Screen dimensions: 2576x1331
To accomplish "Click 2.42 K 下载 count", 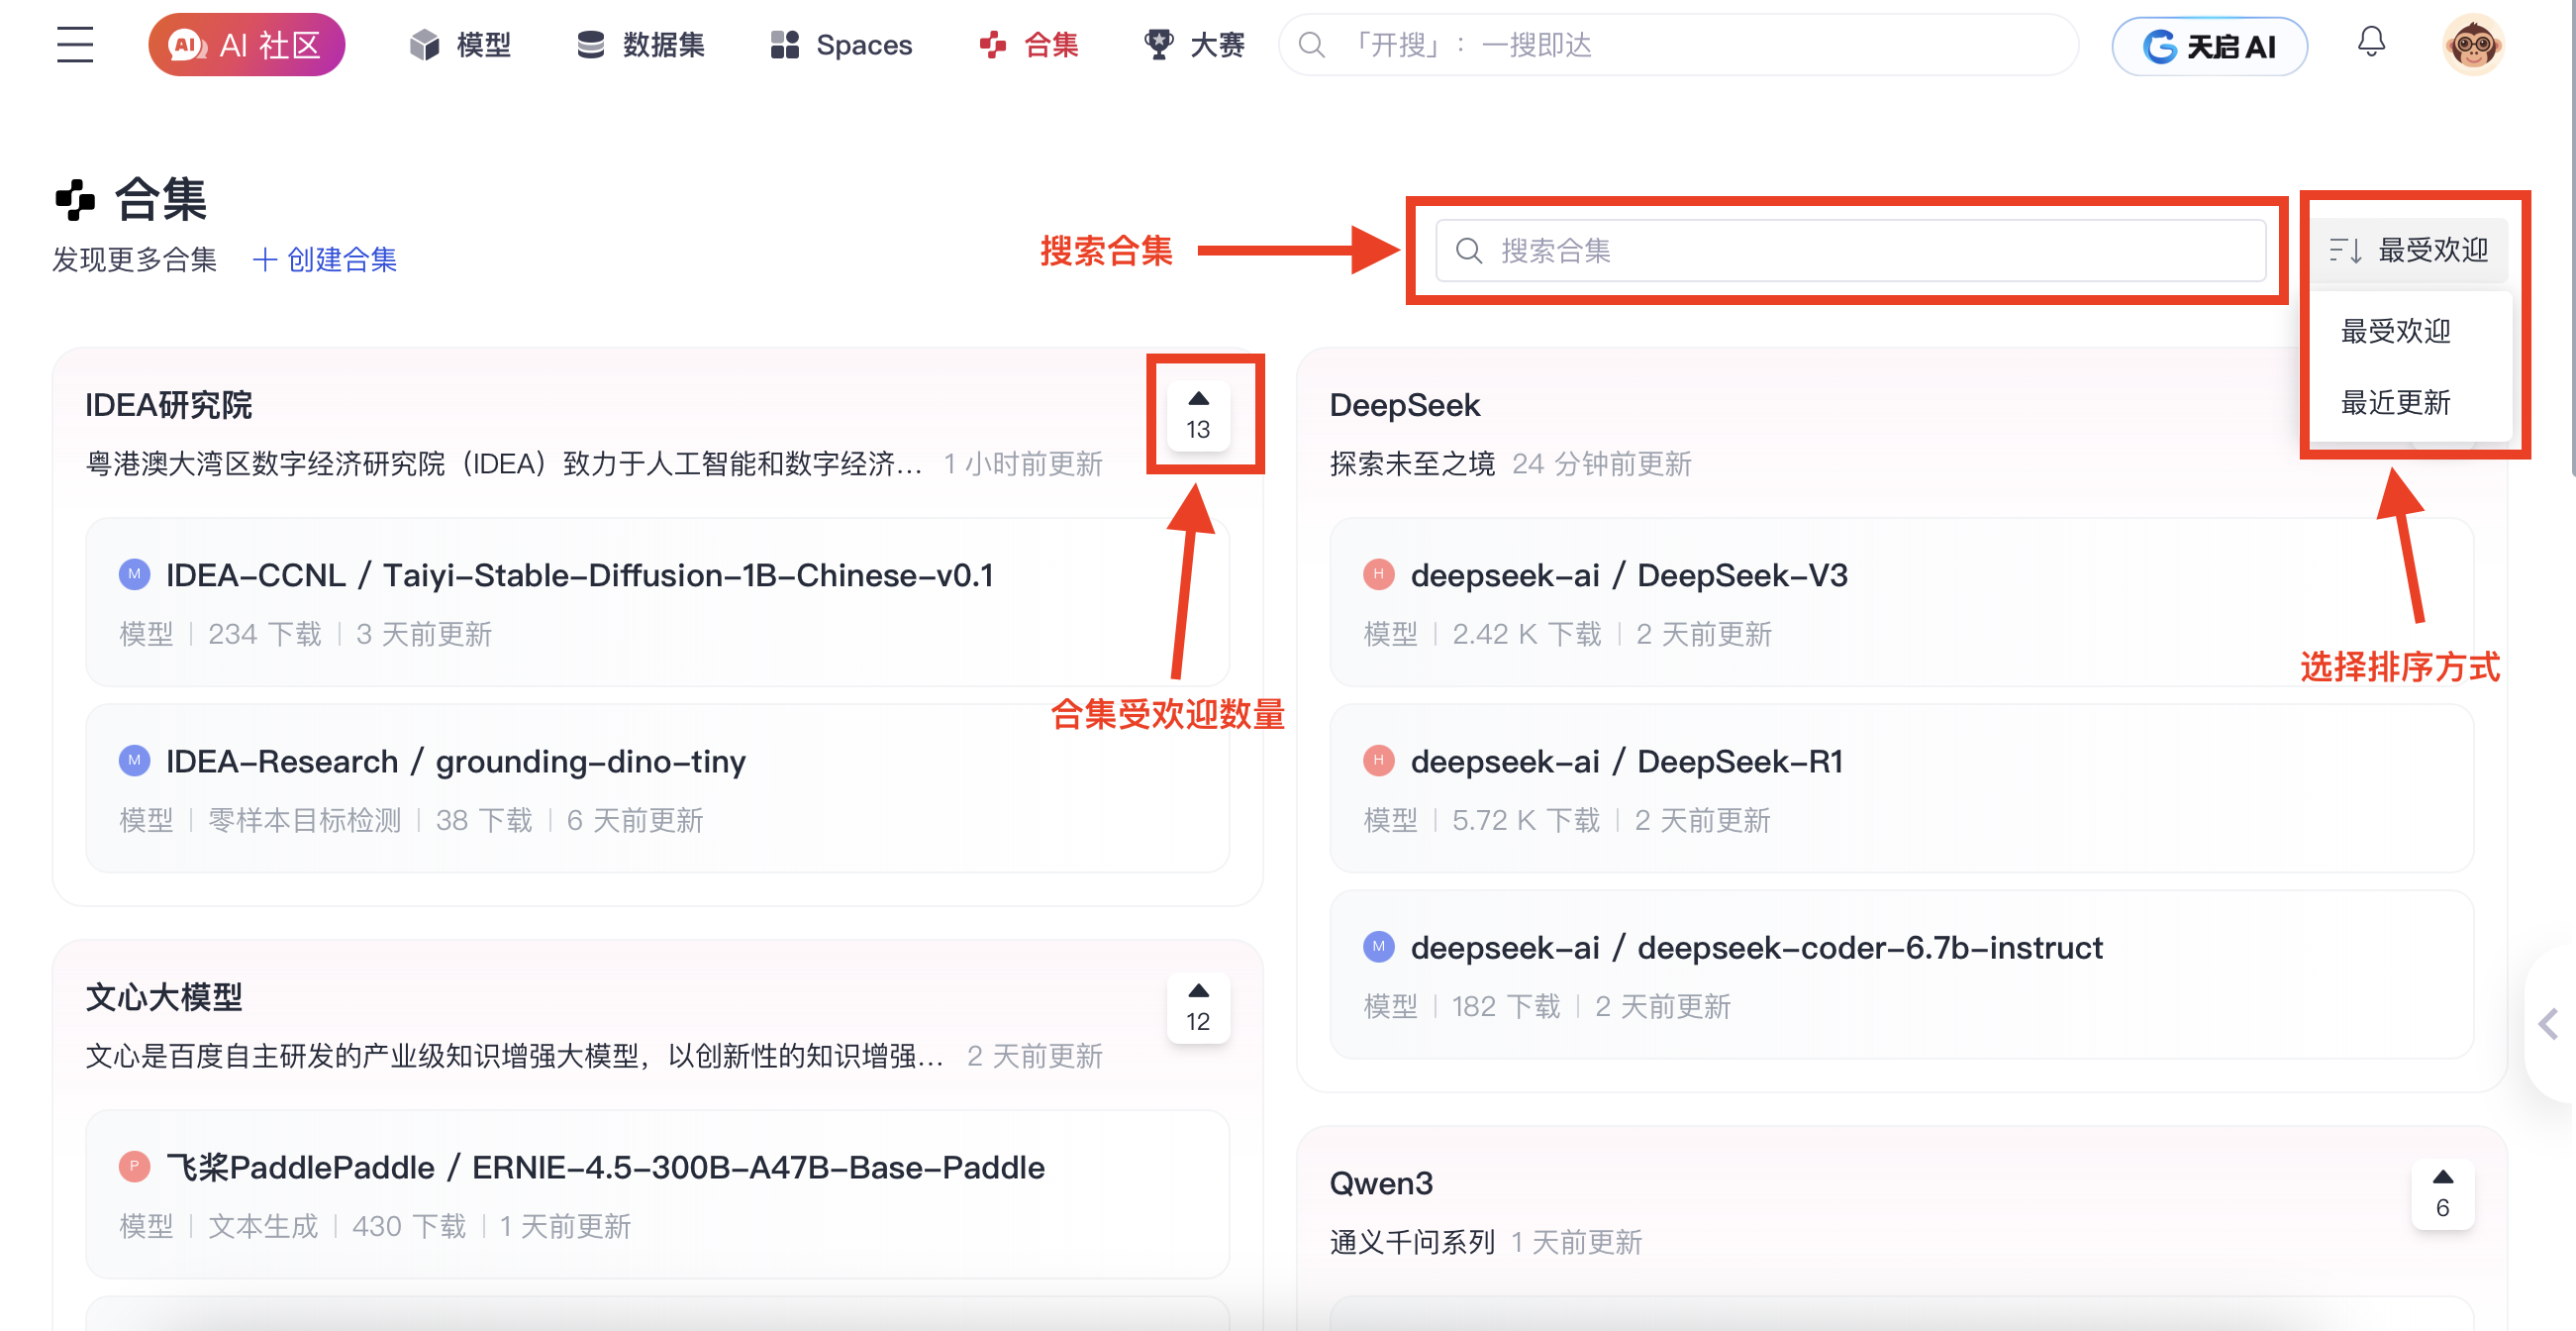I will [x=1527, y=634].
